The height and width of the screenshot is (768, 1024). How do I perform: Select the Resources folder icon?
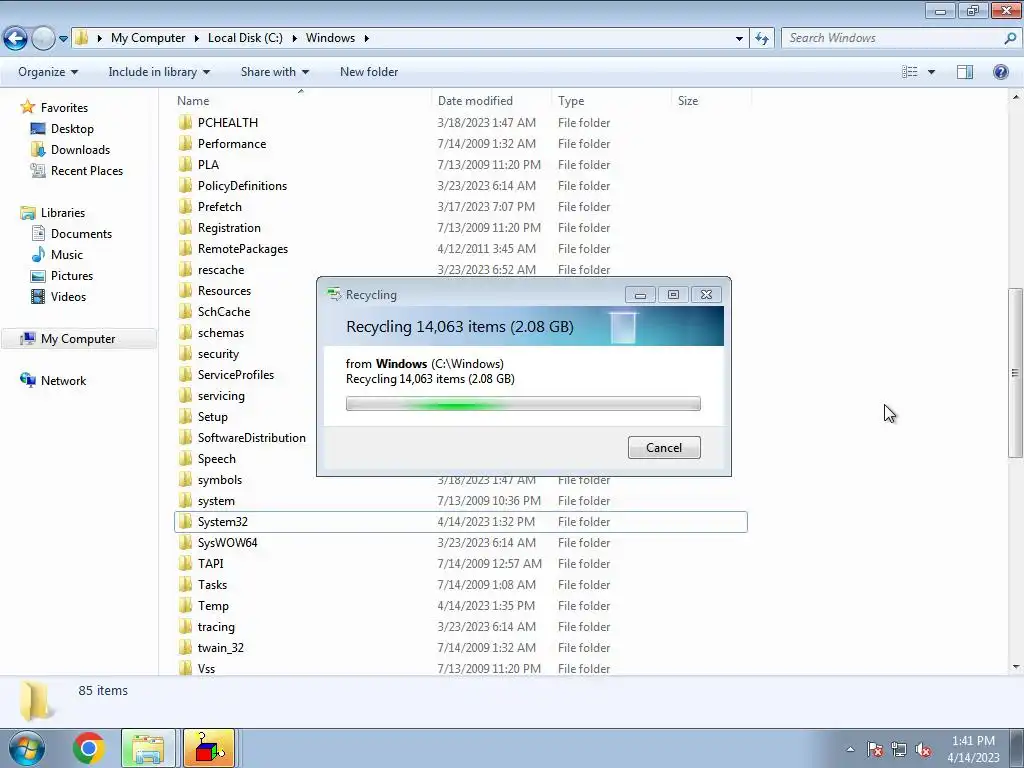pyautogui.click(x=185, y=291)
